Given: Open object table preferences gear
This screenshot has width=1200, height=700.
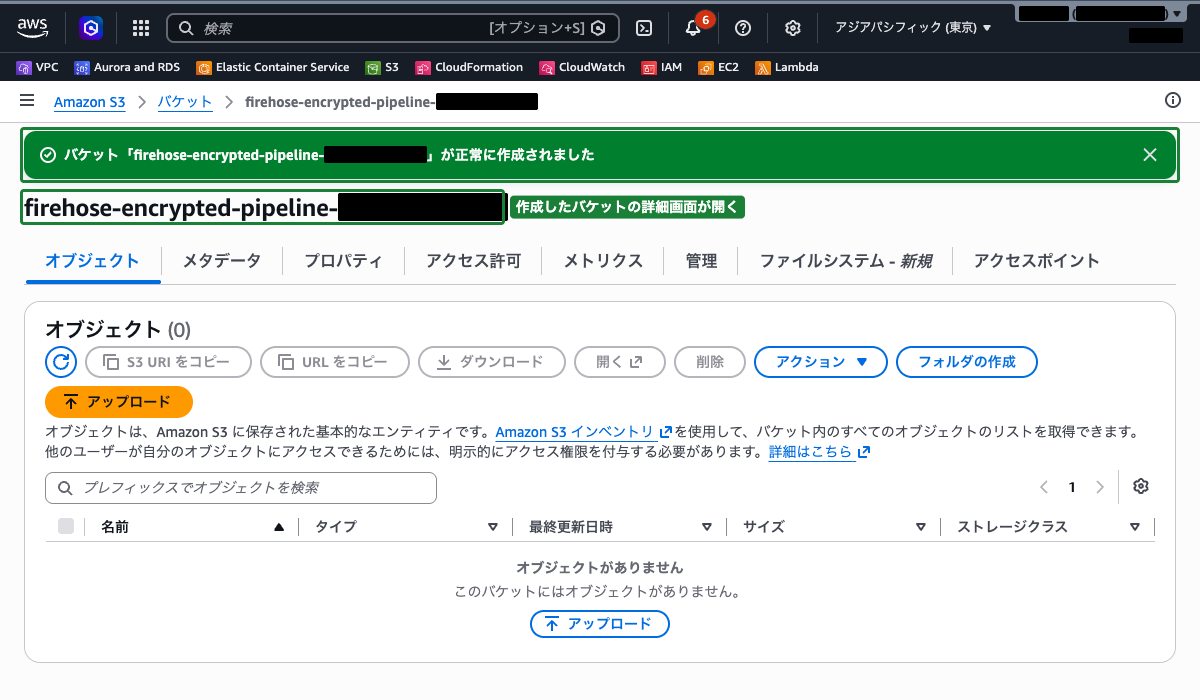Looking at the screenshot, I should point(1141,487).
